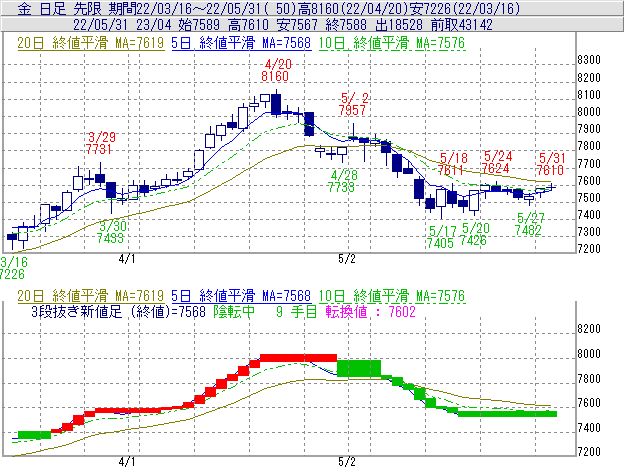Click the long red bar at the 8000 level in lower chart

tap(298, 358)
